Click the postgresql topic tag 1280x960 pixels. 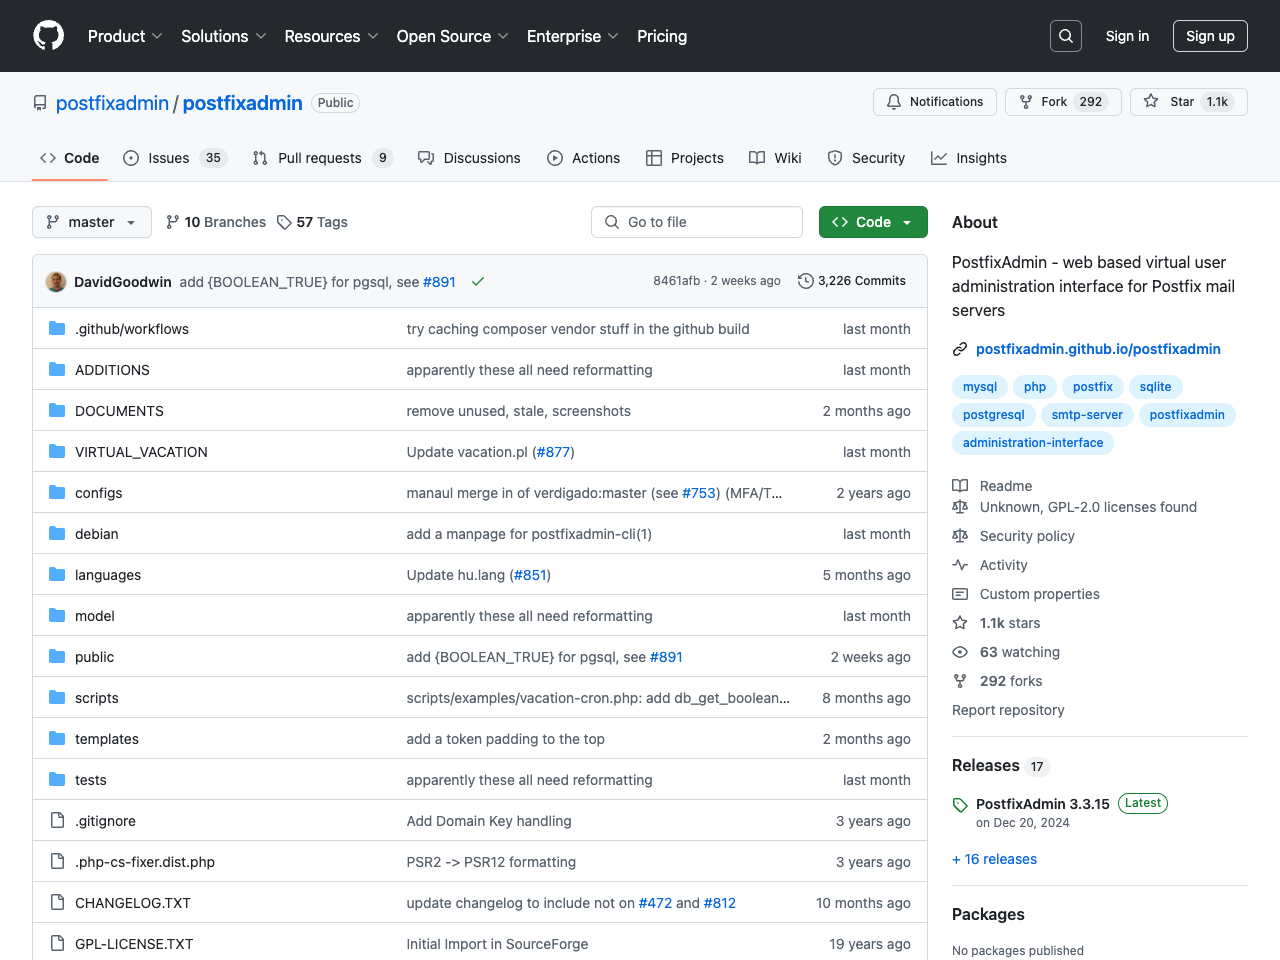(x=994, y=415)
